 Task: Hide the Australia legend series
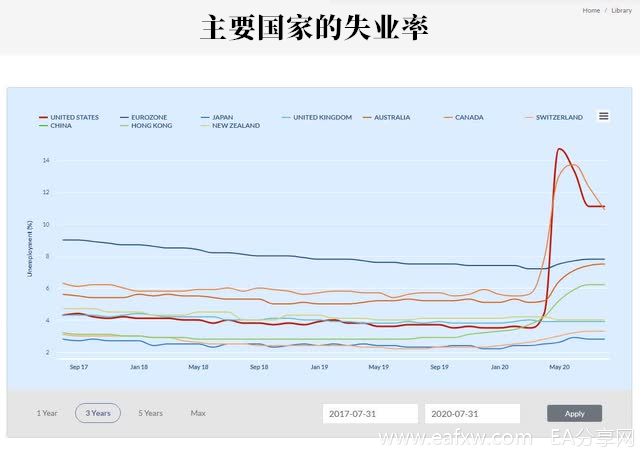[391, 117]
